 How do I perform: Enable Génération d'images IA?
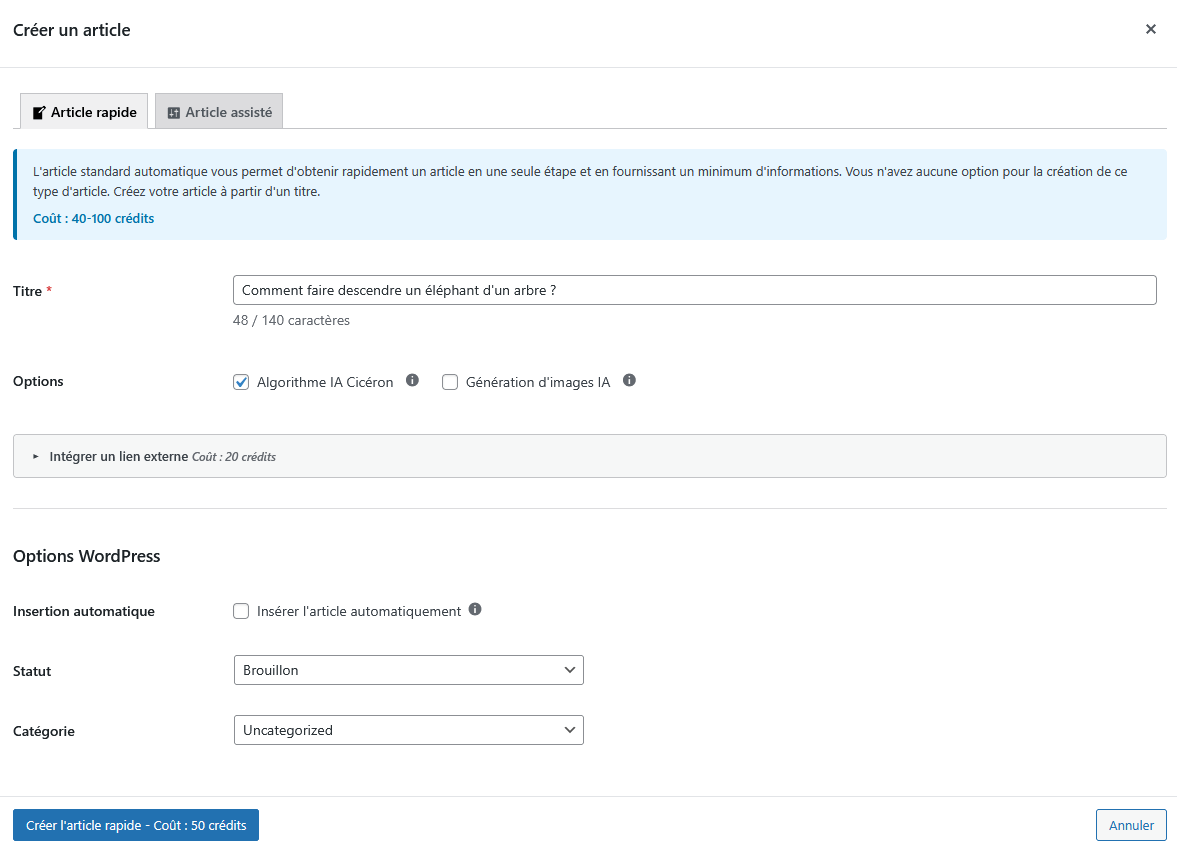pos(450,382)
